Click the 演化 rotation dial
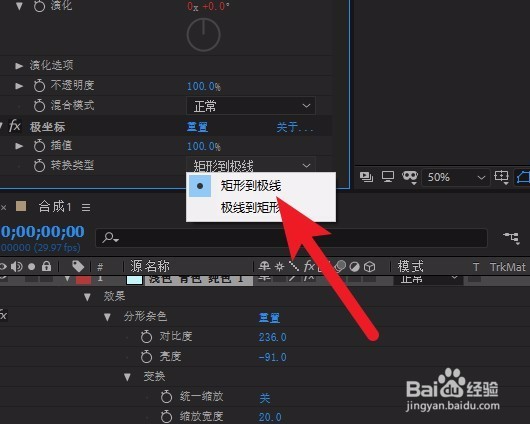 click(x=203, y=34)
